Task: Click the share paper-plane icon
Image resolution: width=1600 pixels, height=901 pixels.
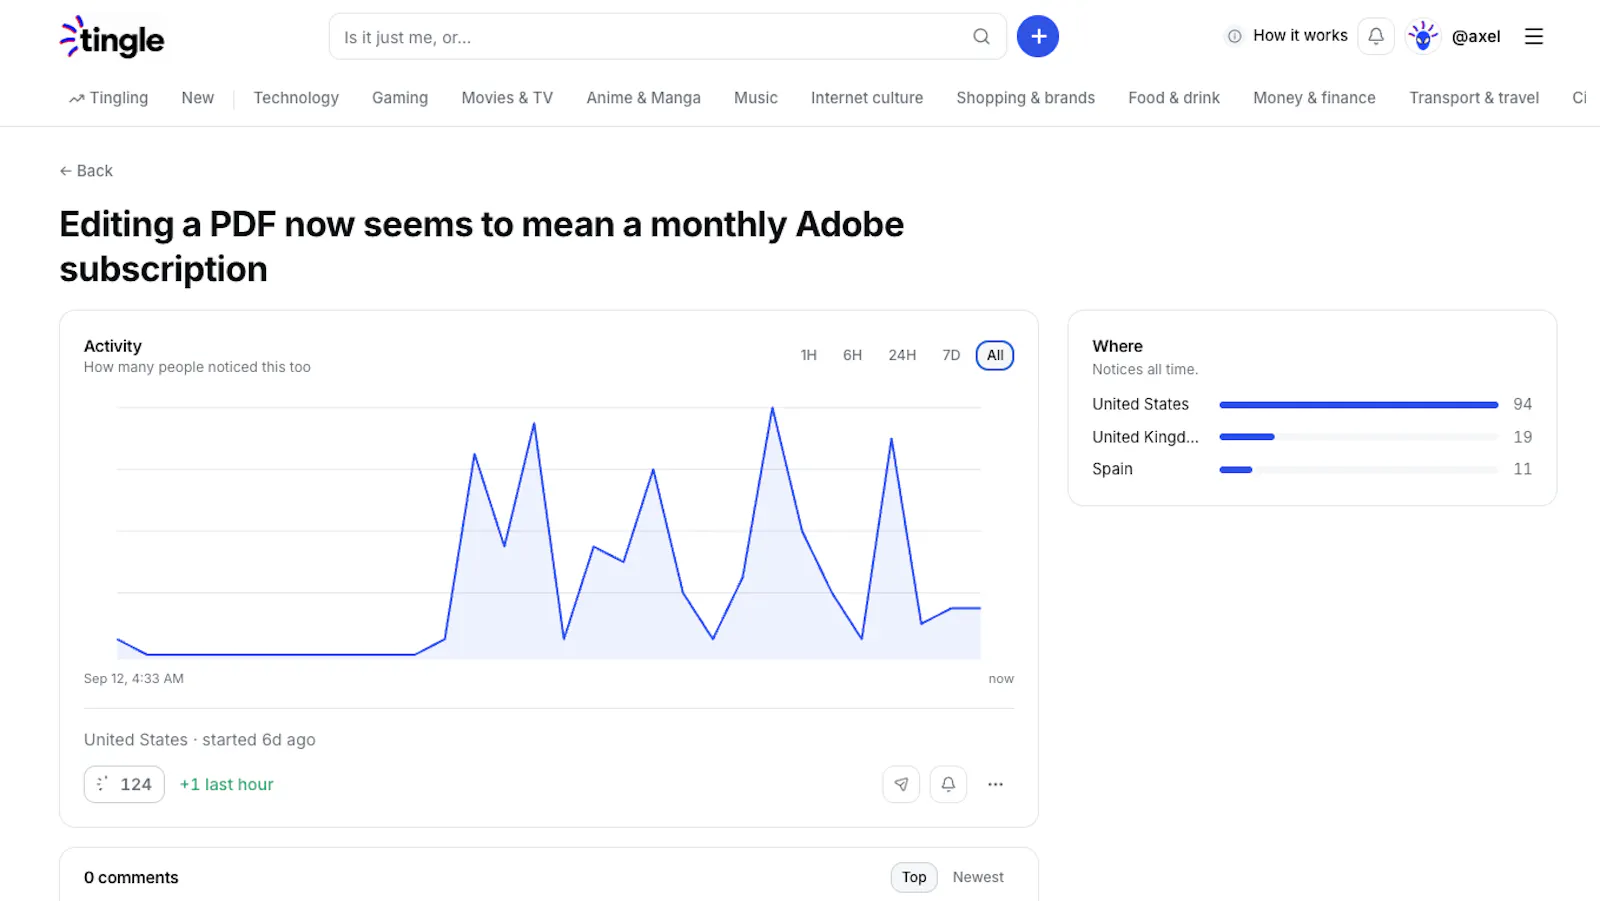Action: pos(901,784)
